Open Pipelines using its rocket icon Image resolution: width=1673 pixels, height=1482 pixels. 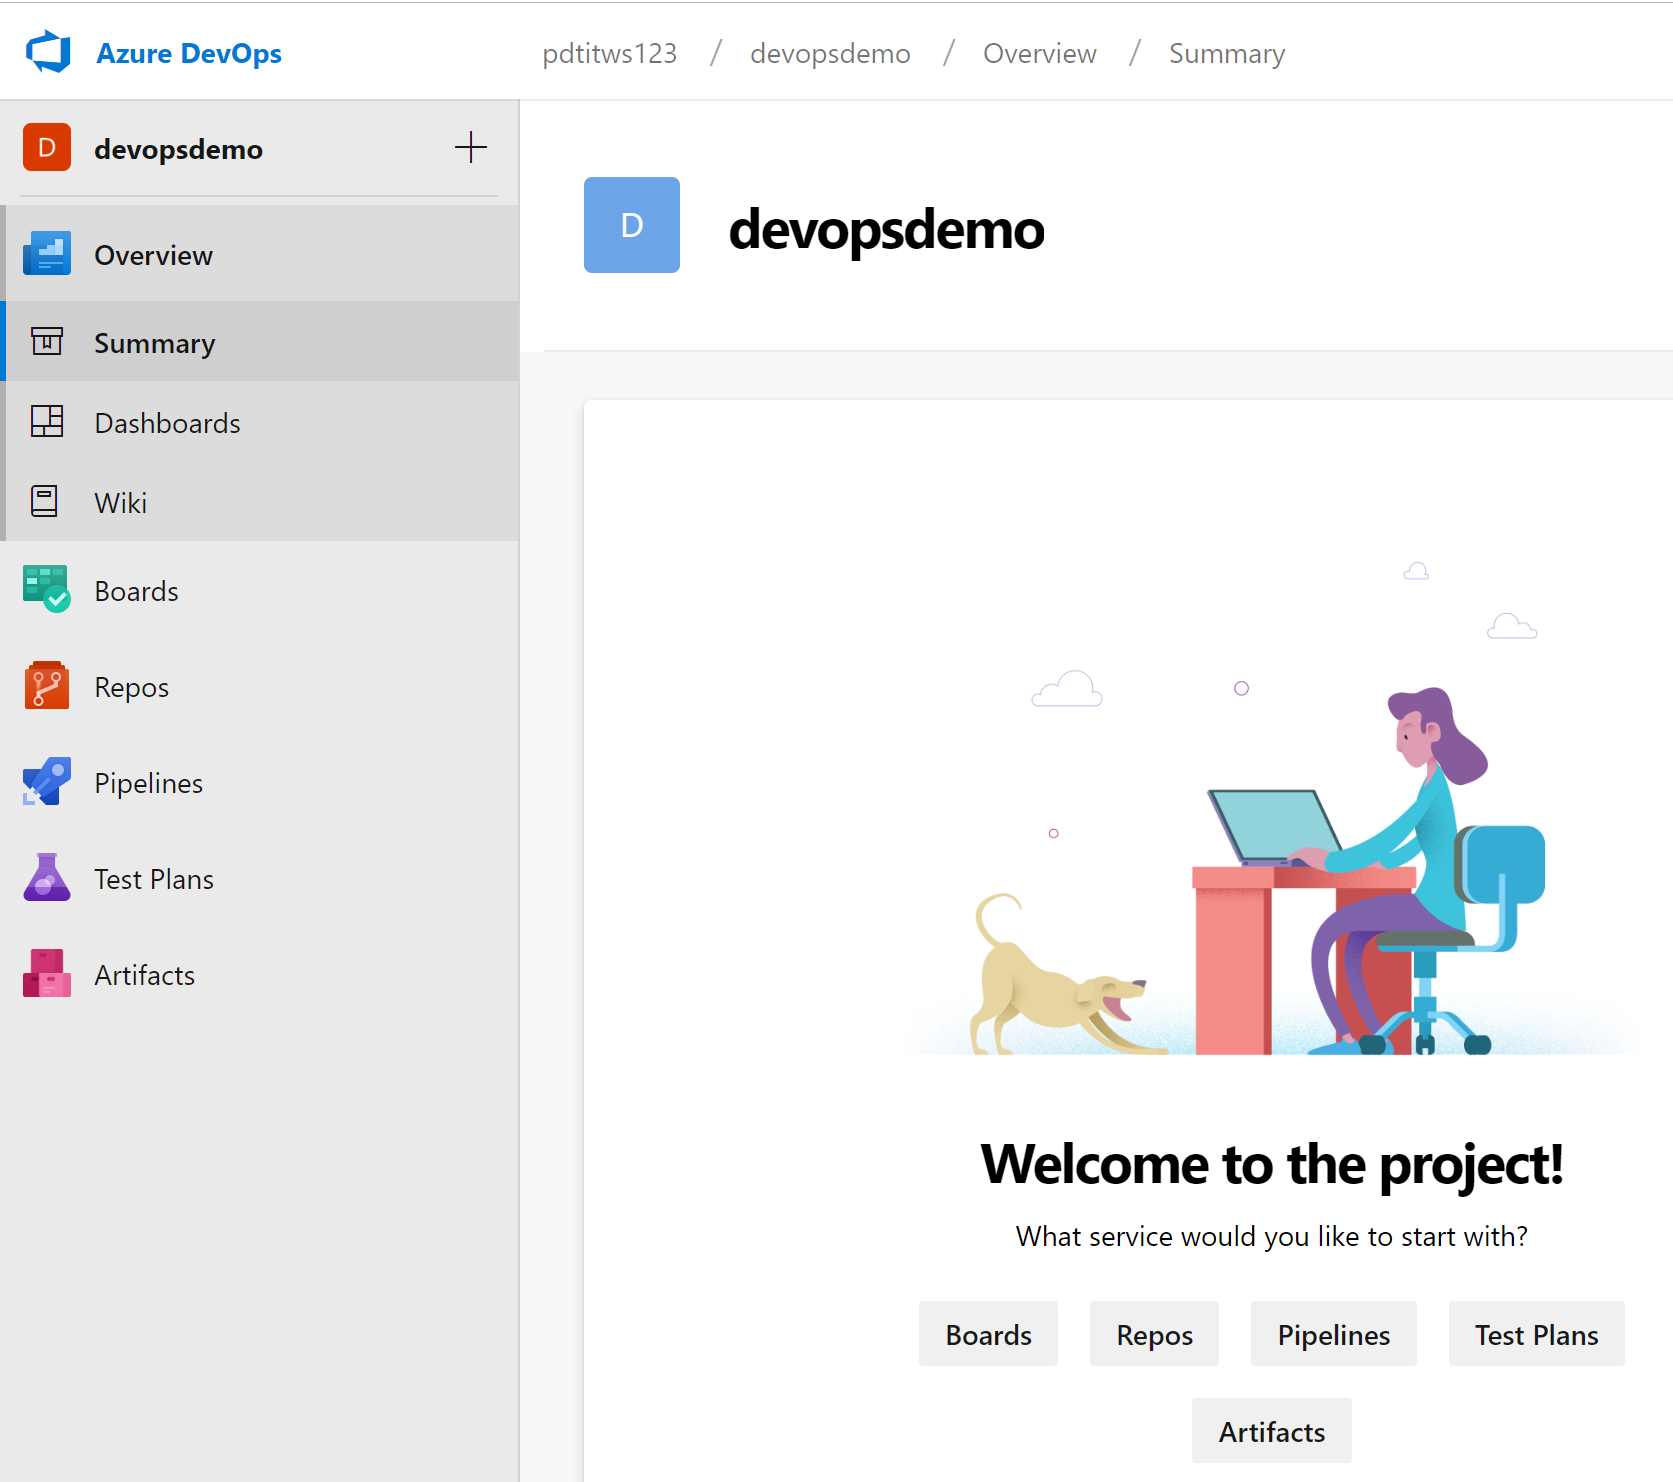click(x=46, y=782)
